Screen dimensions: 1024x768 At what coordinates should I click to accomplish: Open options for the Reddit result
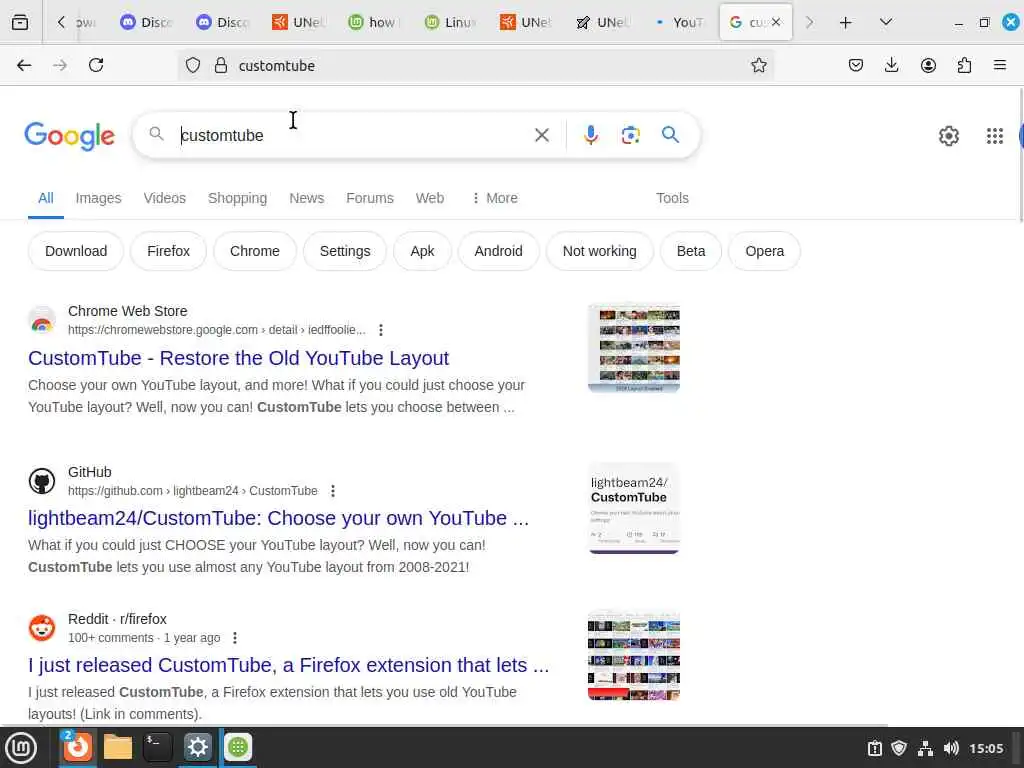pyautogui.click(x=235, y=637)
